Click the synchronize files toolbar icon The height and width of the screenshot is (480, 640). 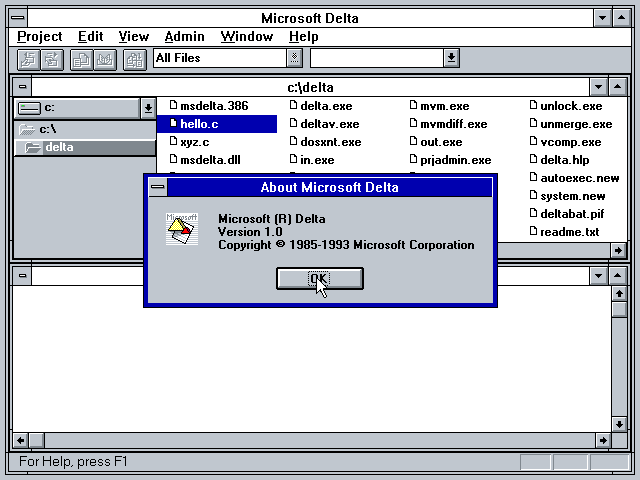(x=135, y=60)
